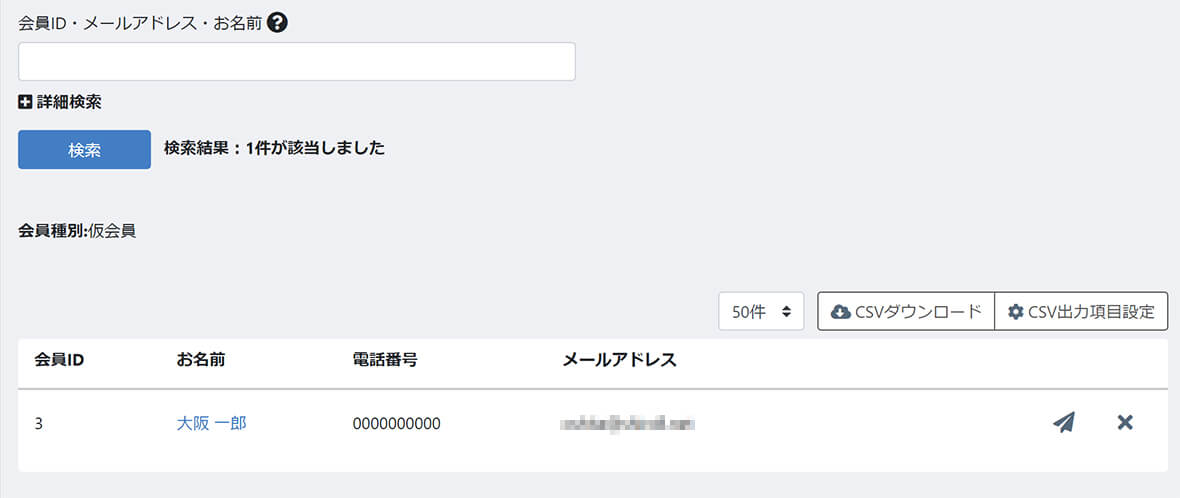Click the phone number 0000000000 cell

pos(397,424)
